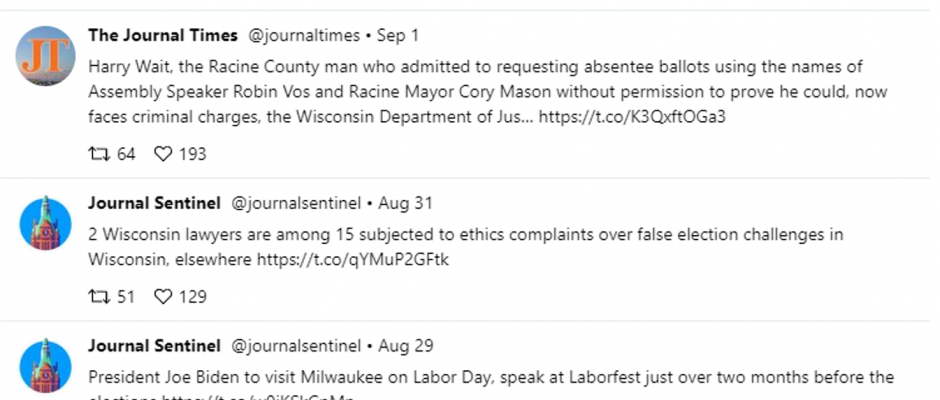Retweet the ethics complaints tweet
This screenshot has height=400, width=940.
pos(99,296)
